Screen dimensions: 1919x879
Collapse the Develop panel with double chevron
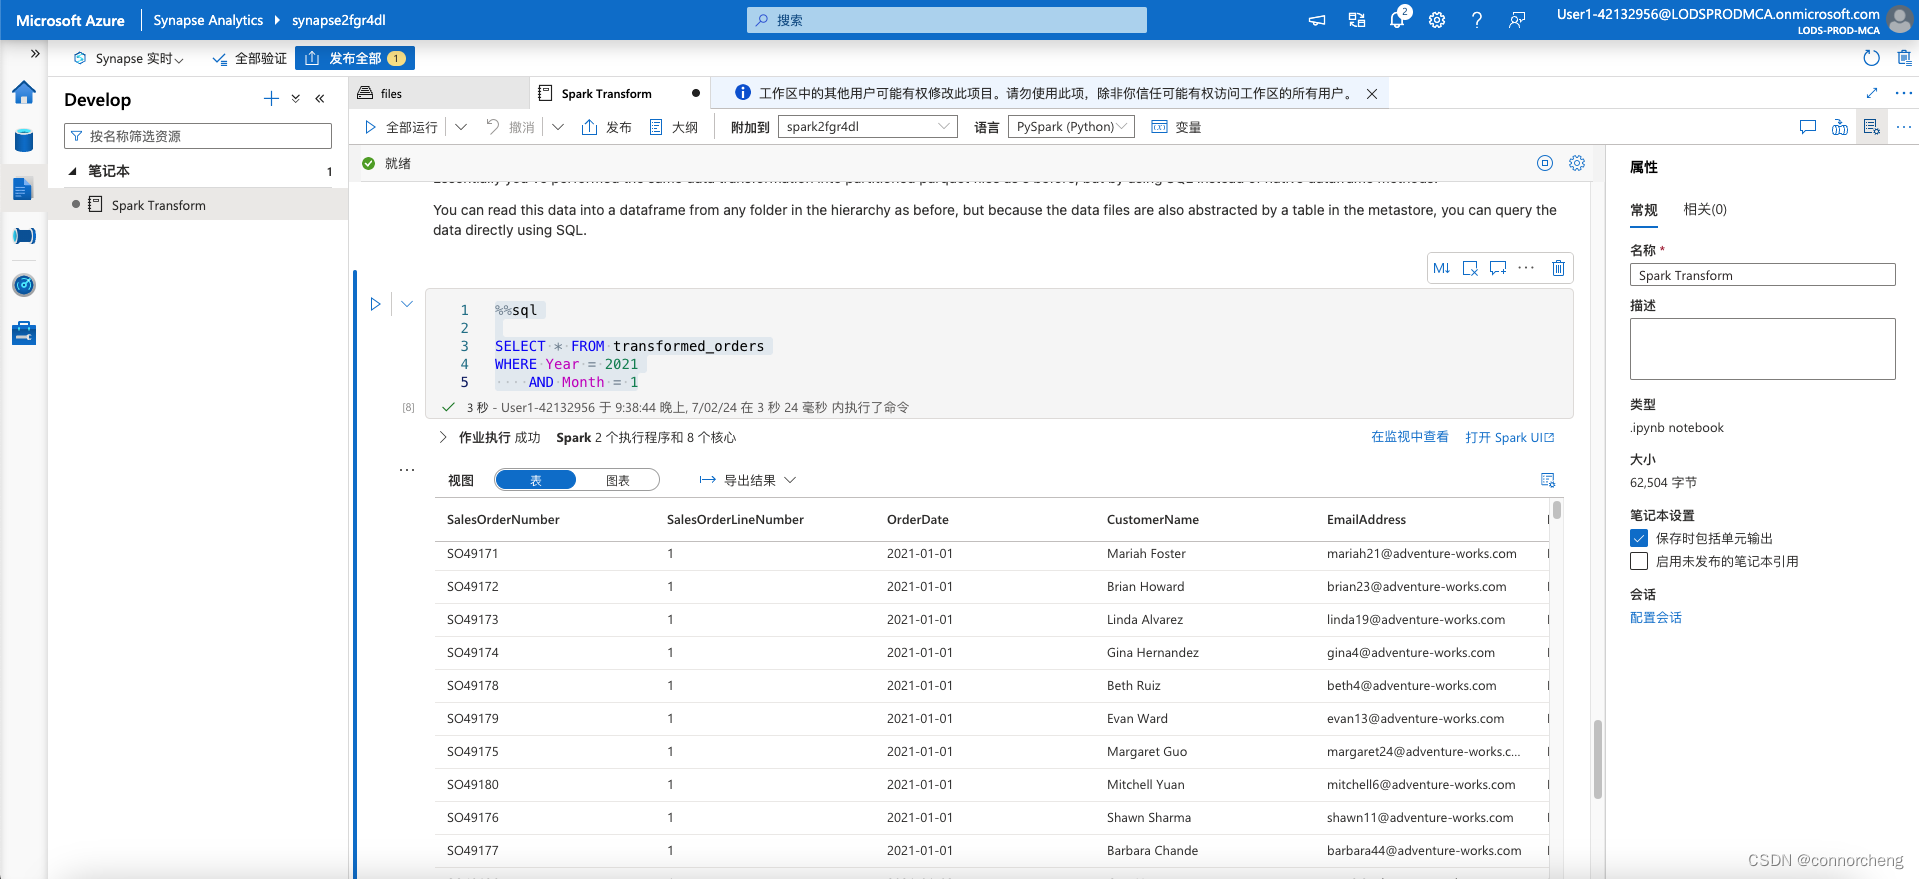(320, 98)
